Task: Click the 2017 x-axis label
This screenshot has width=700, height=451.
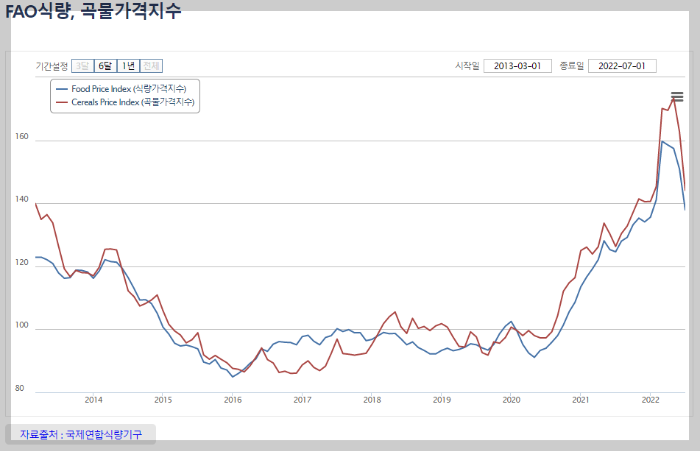Action: [302, 400]
